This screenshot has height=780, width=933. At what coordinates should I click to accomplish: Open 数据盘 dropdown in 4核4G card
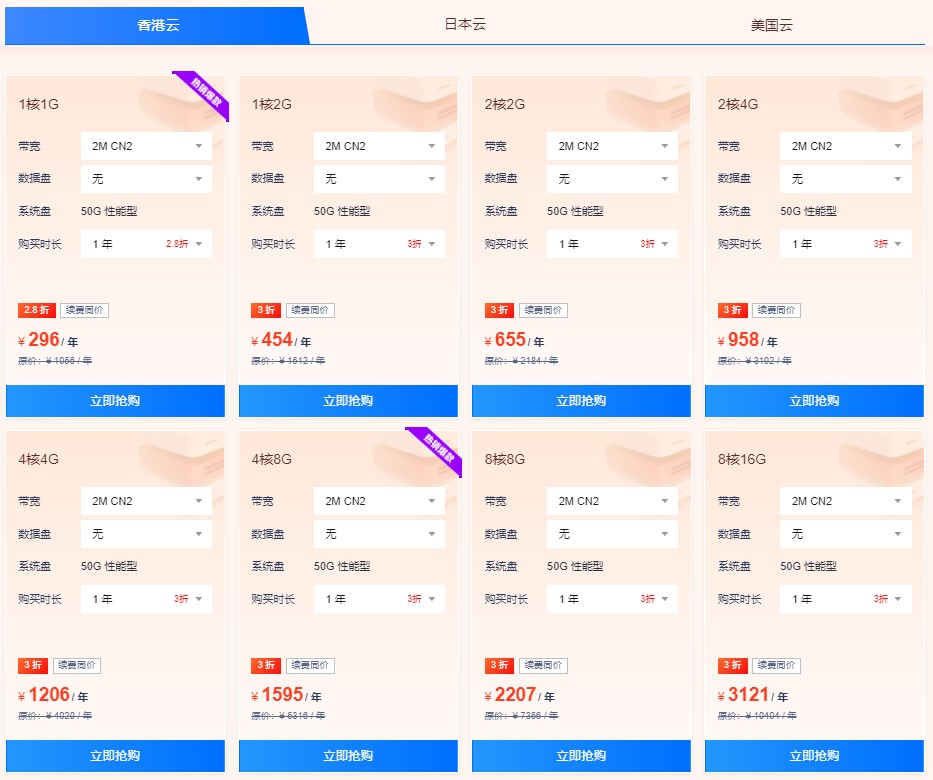tap(146, 534)
